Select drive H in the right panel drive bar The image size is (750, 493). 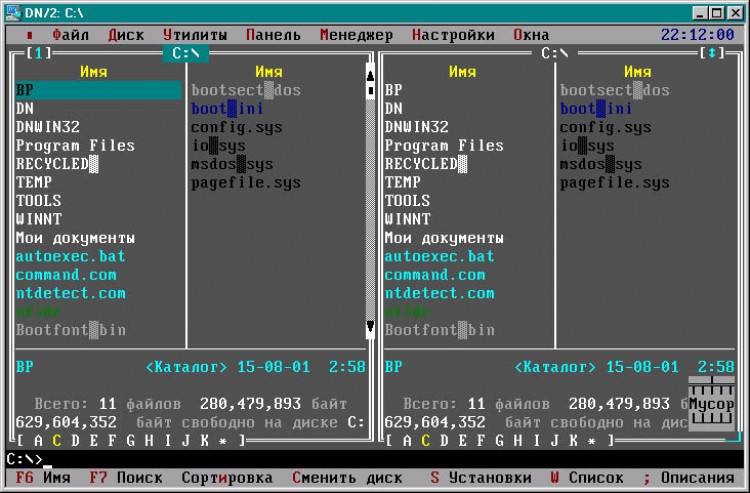click(518, 440)
